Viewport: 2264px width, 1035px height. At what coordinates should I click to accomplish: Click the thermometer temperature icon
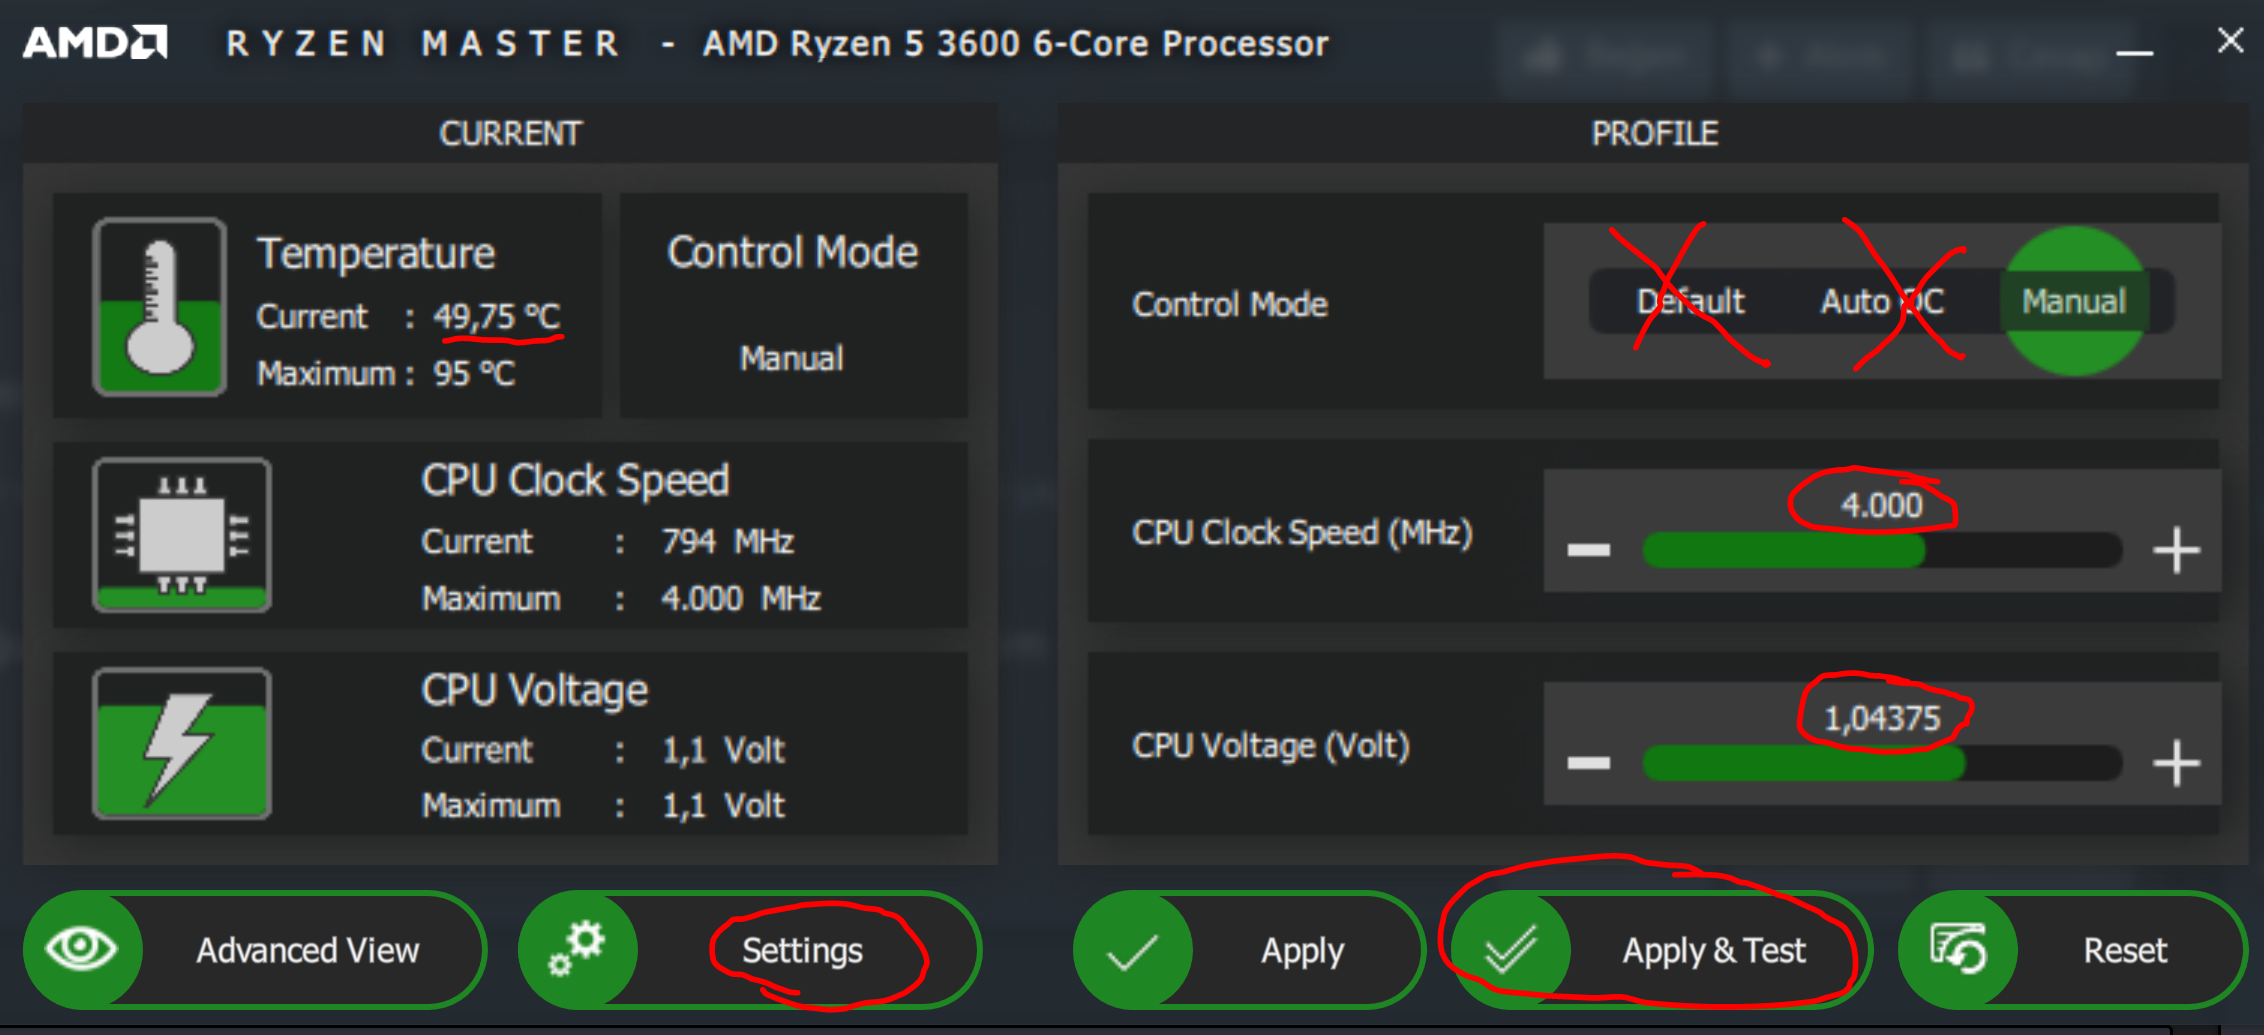point(159,306)
